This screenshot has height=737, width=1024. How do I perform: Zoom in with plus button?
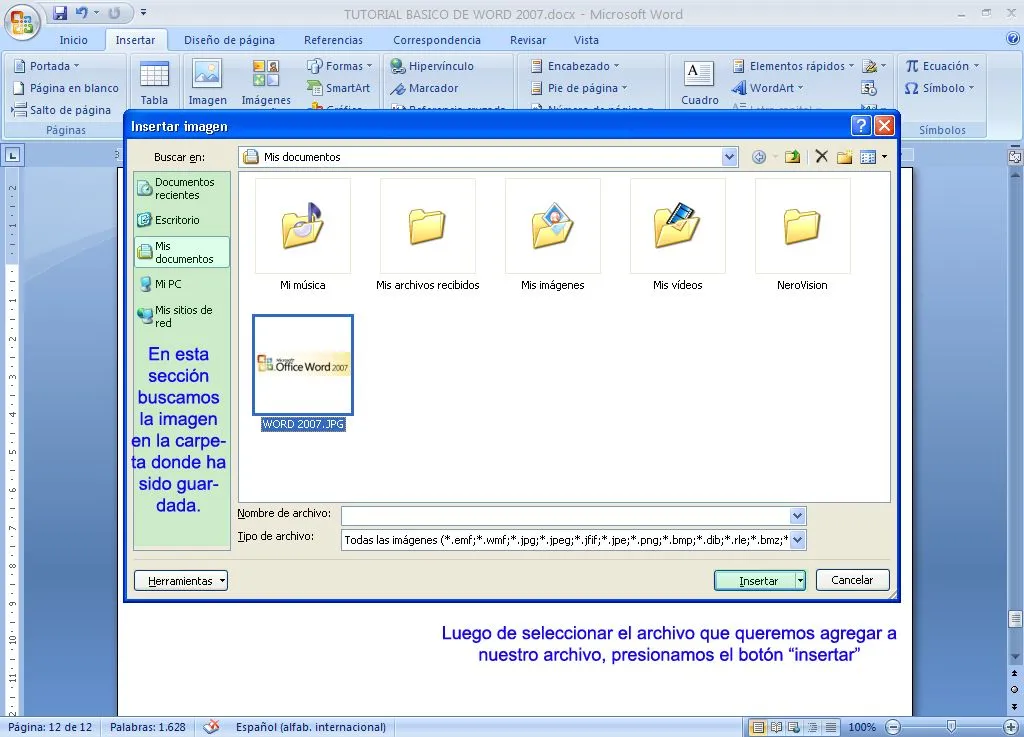pyautogui.click(x=1011, y=727)
